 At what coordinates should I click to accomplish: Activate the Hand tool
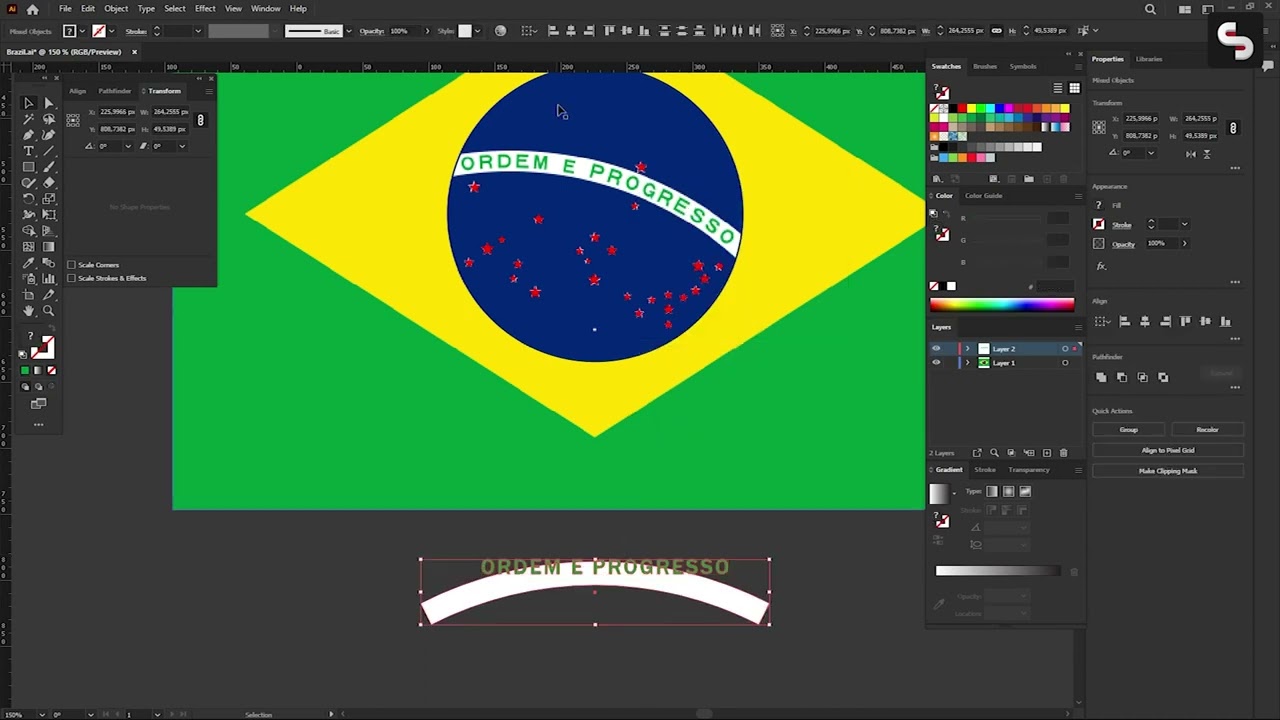[x=29, y=311]
